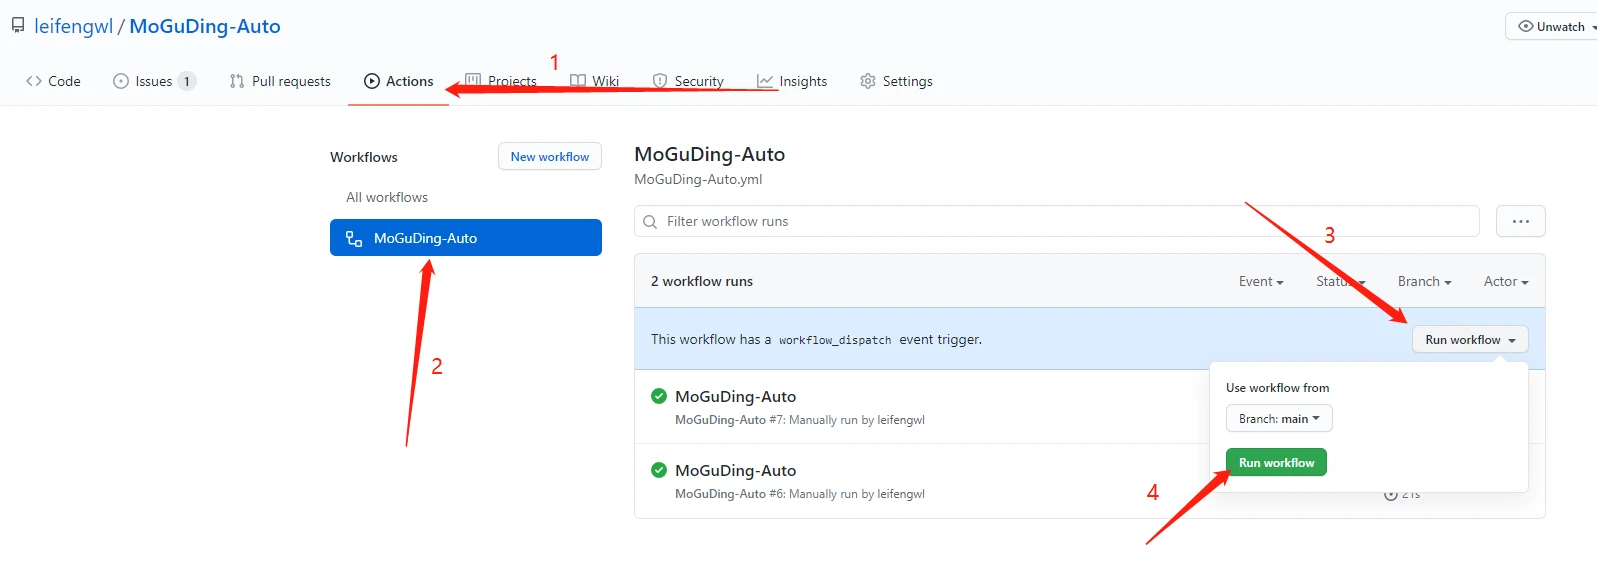Click the Wiki book icon
This screenshot has height=587, width=1597.
tap(578, 81)
